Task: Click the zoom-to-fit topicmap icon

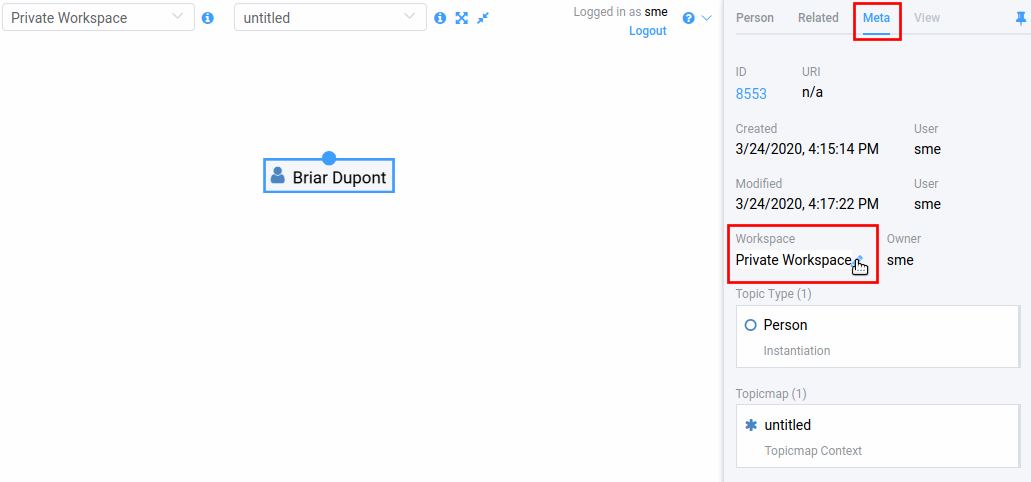Action: click(462, 18)
